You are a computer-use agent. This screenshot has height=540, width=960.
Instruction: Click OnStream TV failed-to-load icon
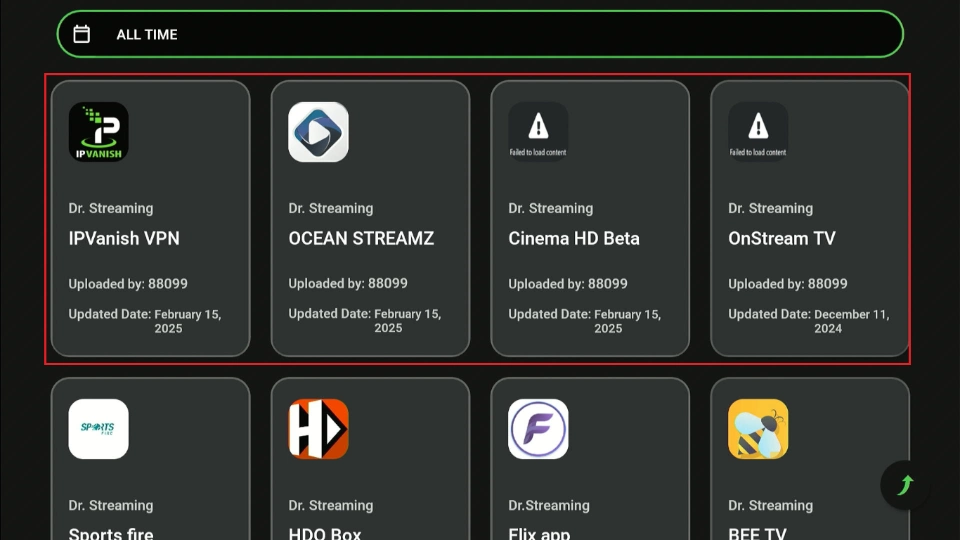(758, 132)
